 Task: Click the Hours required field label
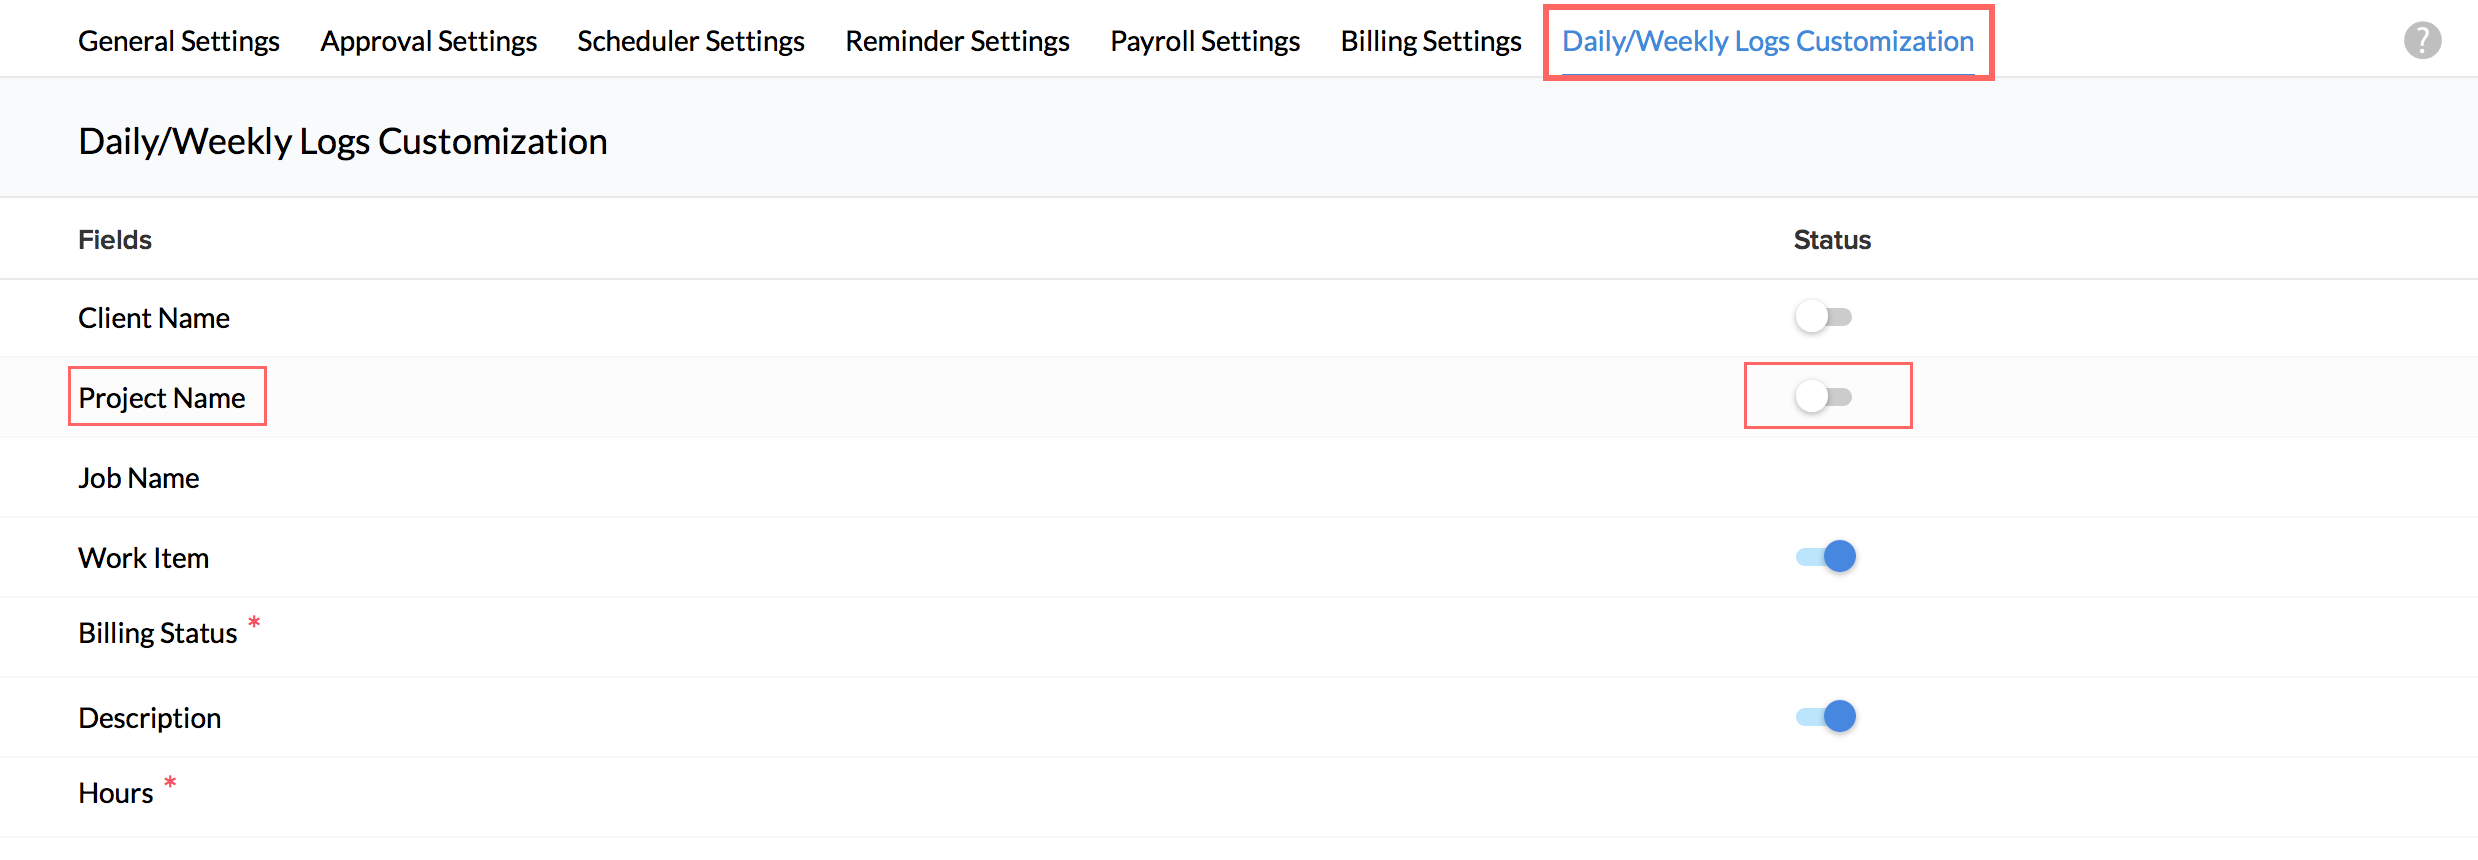click(116, 793)
